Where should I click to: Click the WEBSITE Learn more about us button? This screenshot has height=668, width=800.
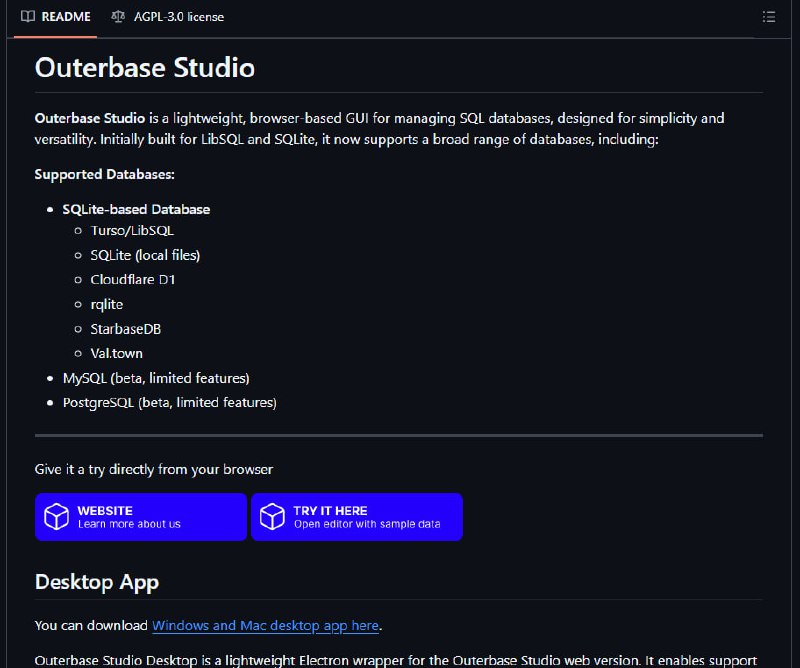(x=141, y=517)
